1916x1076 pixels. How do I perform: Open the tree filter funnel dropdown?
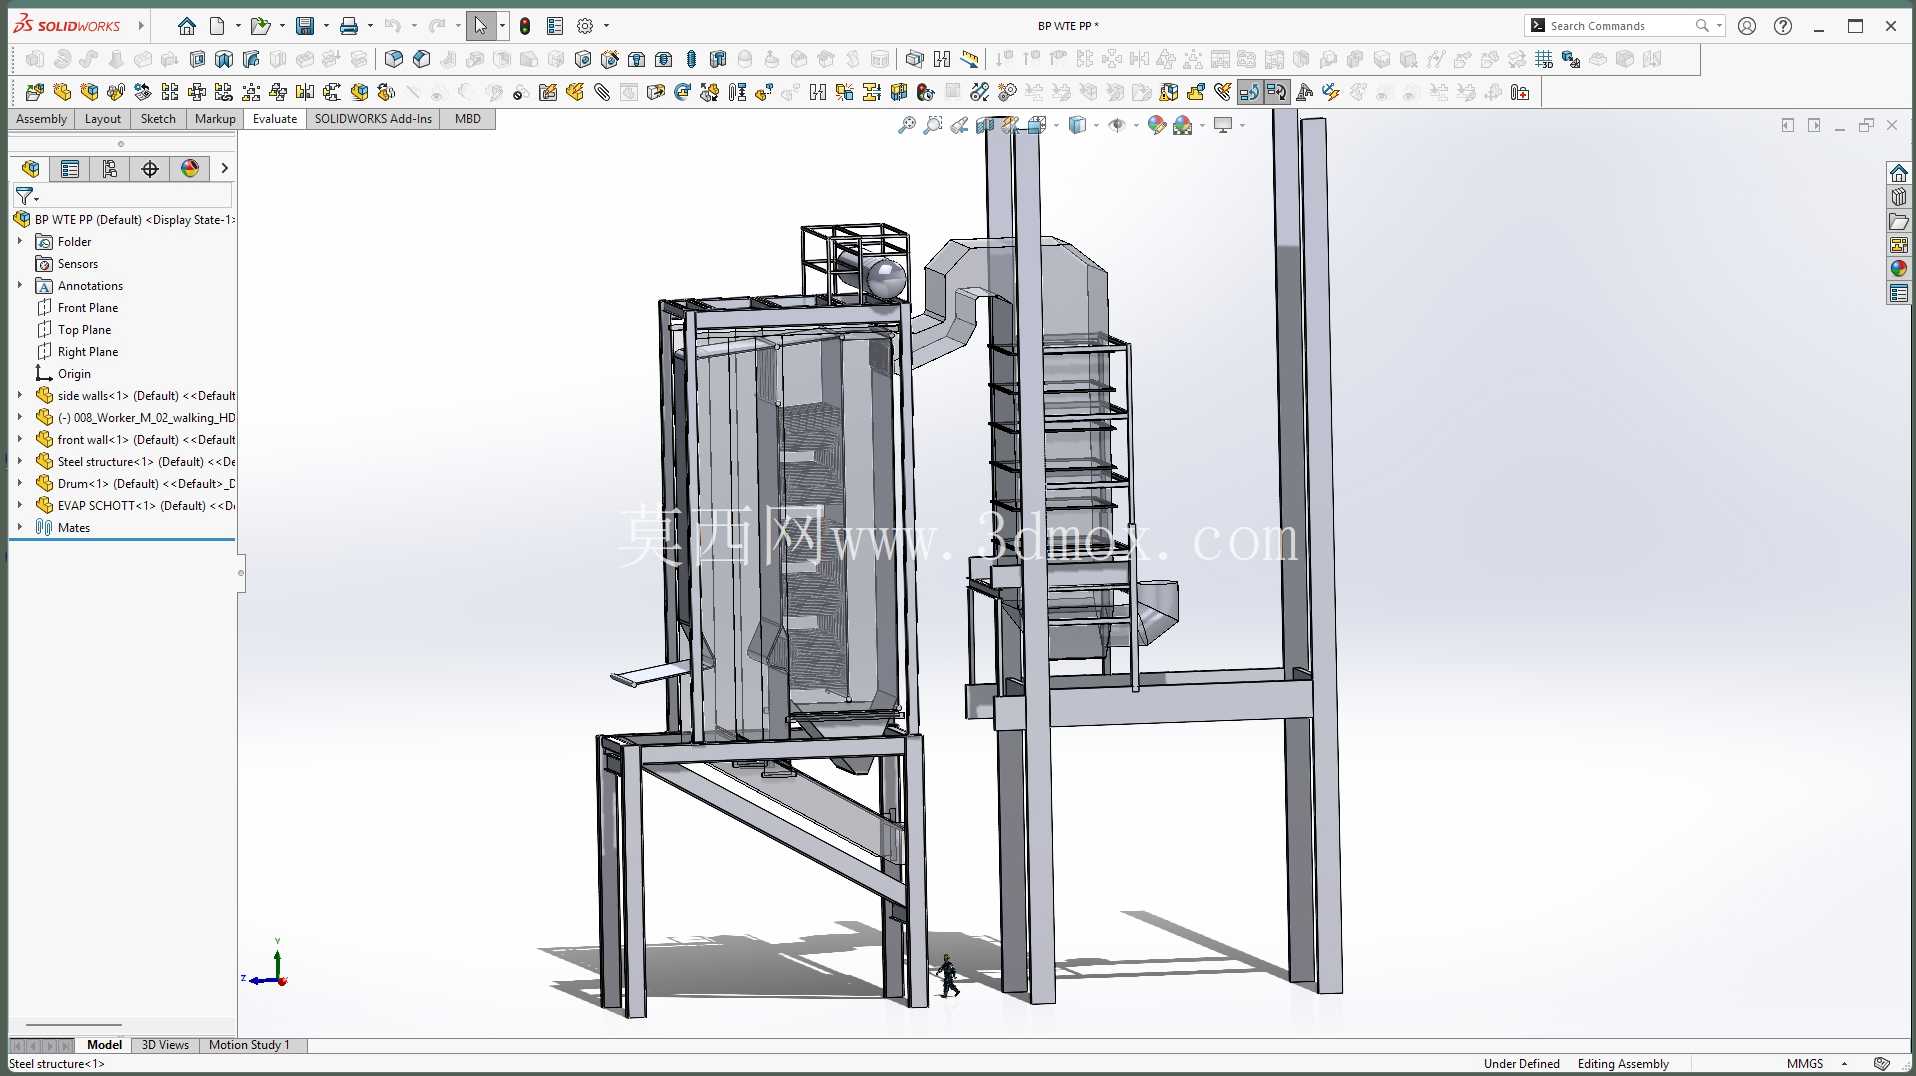coord(26,196)
